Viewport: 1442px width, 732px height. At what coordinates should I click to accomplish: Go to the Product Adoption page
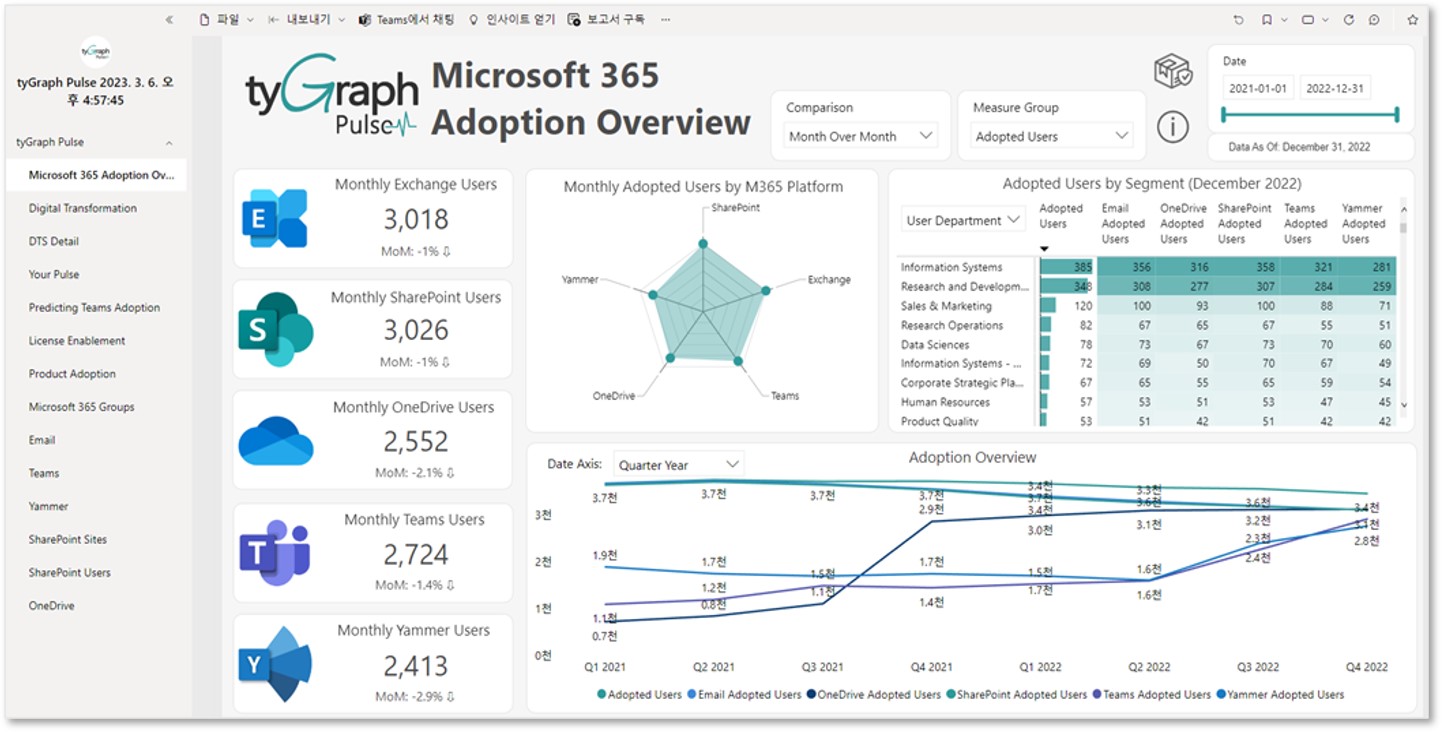click(x=72, y=374)
